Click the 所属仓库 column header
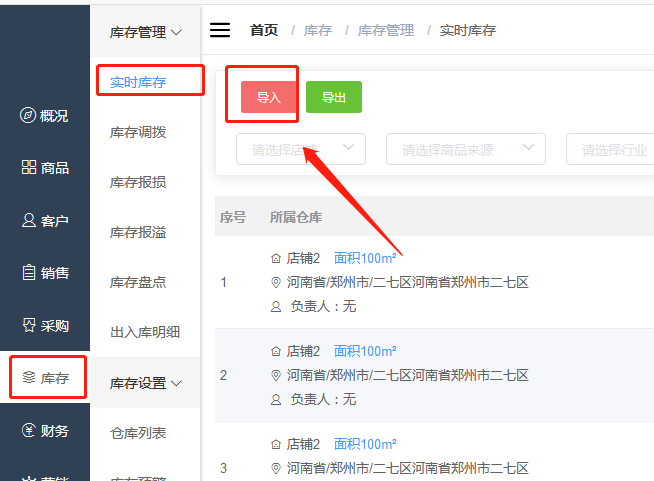Screen dimensions: 654x481 (x=296, y=217)
